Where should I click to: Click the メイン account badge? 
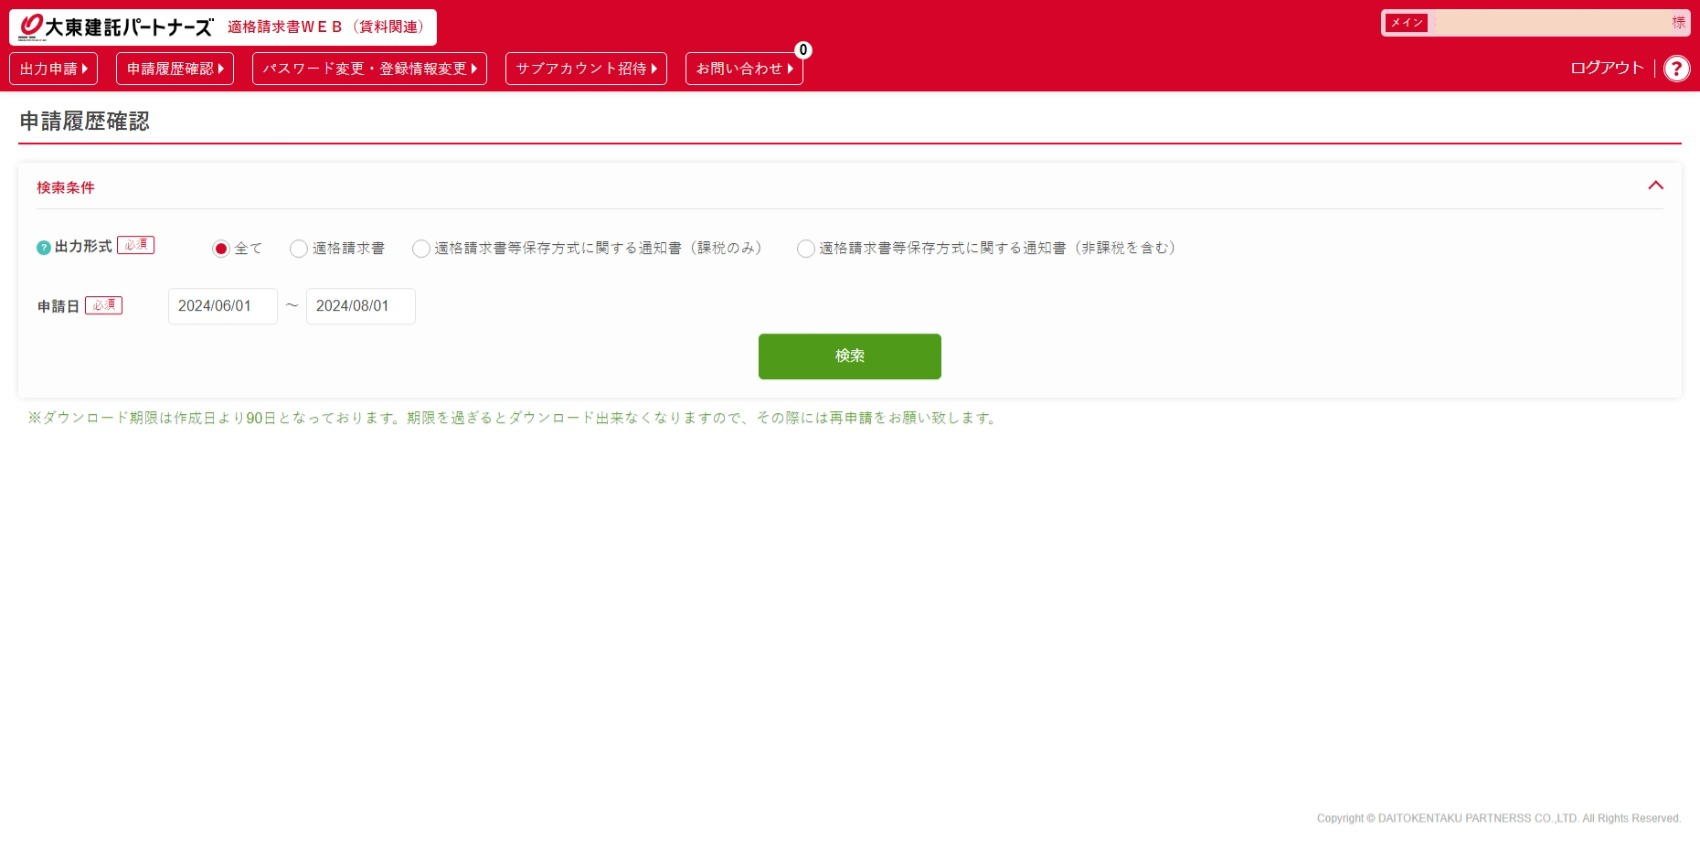(x=1406, y=23)
